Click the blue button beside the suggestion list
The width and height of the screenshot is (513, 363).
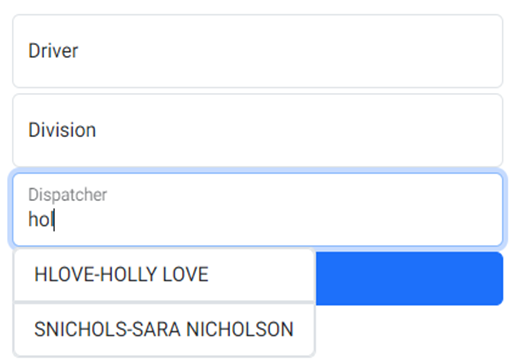pyautogui.click(x=409, y=278)
